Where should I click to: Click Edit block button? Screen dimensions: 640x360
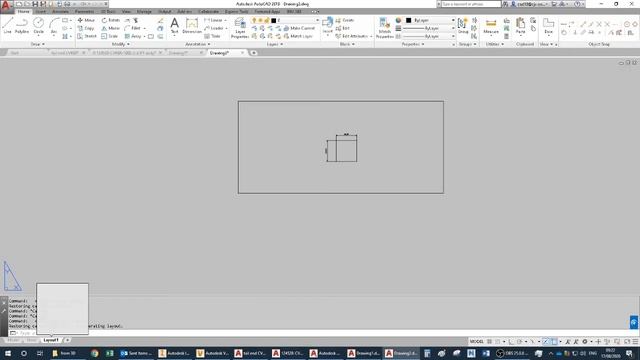click(342, 28)
